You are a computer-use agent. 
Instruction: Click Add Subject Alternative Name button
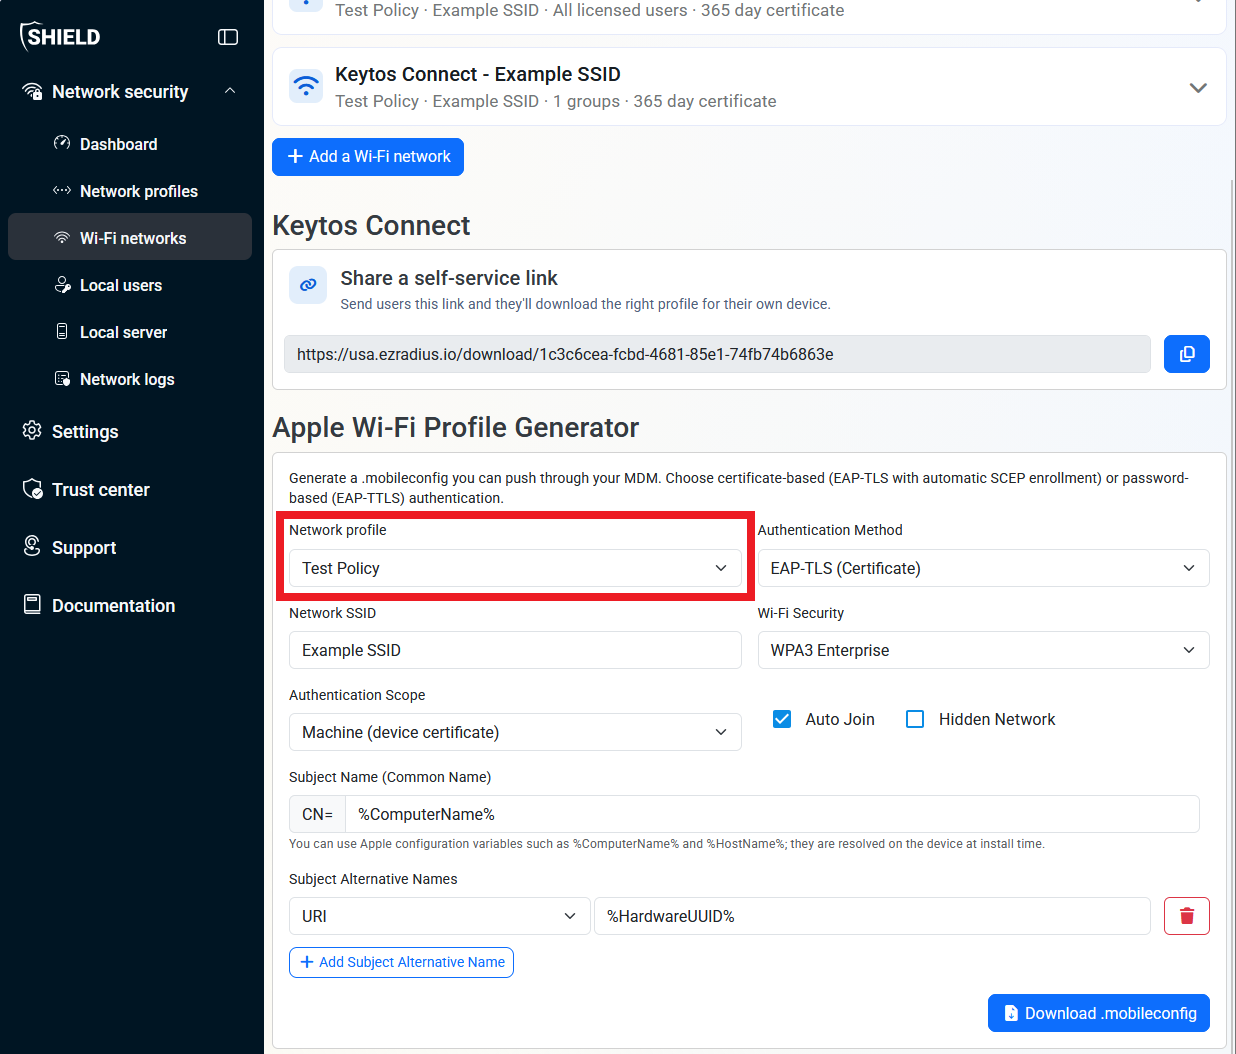click(401, 962)
